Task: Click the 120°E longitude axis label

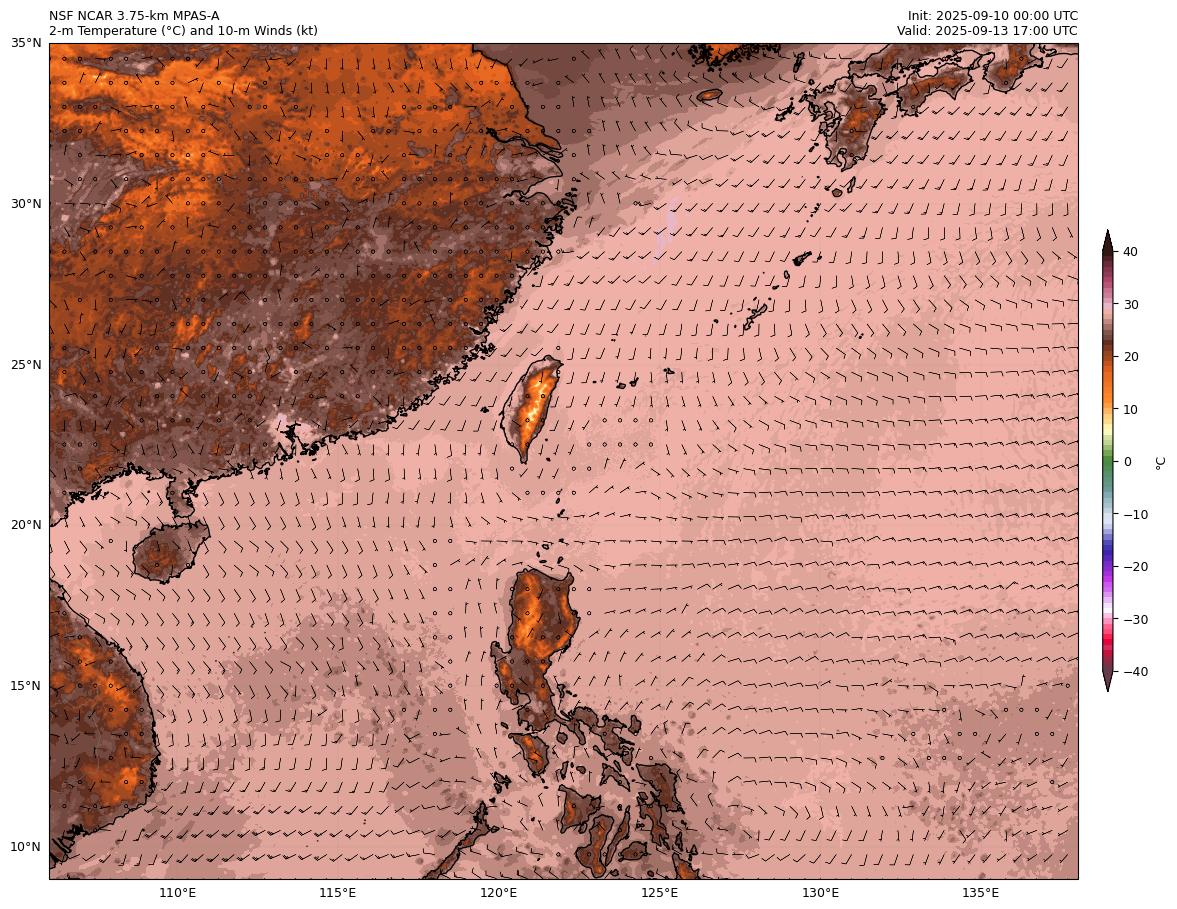Action: pyautogui.click(x=498, y=893)
